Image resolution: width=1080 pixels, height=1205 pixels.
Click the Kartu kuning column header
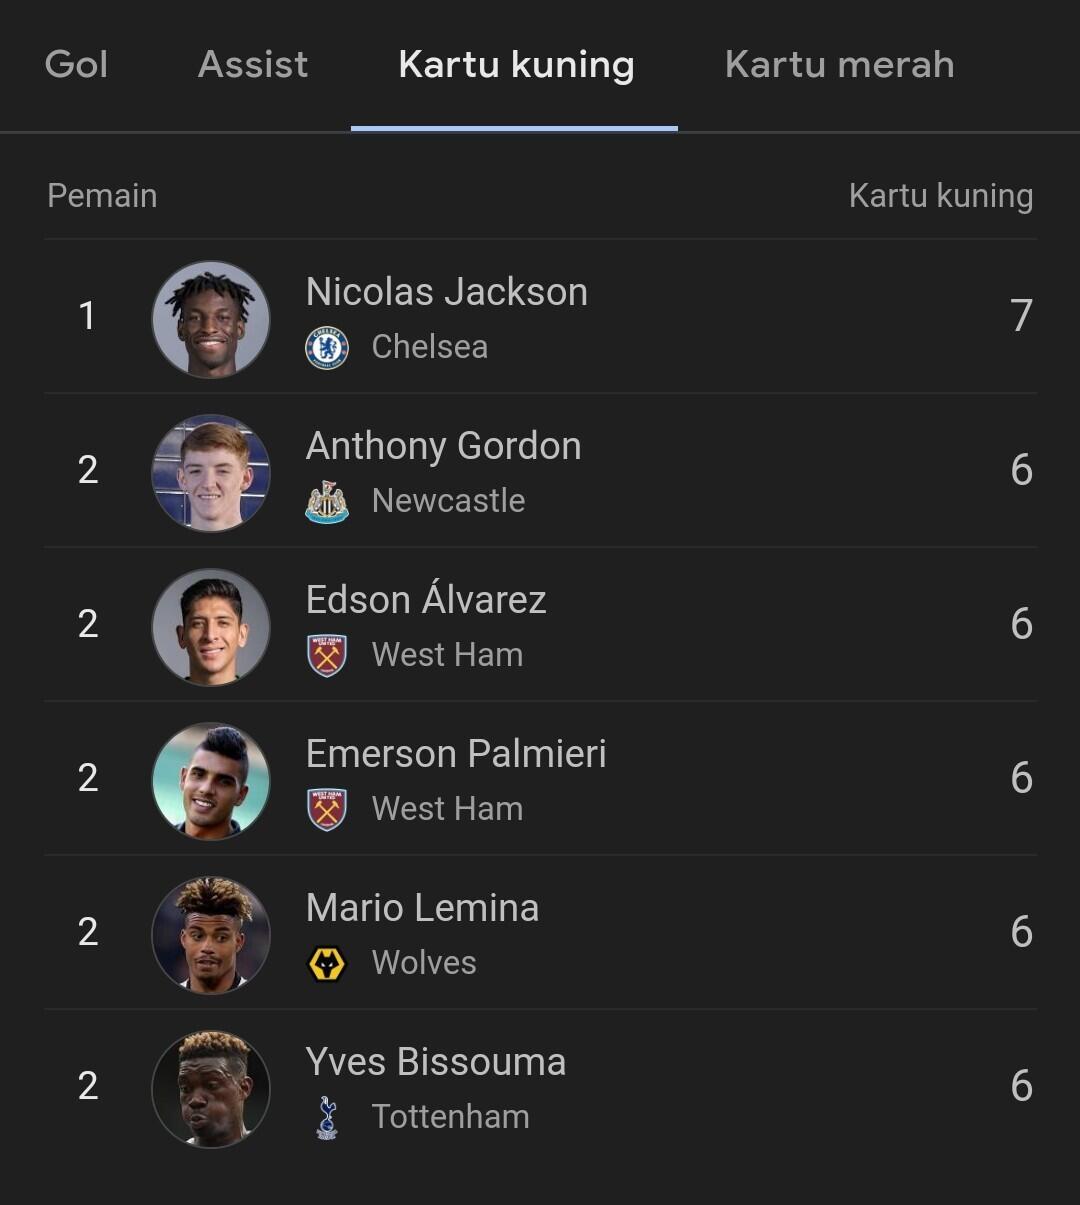pos(940,196)
